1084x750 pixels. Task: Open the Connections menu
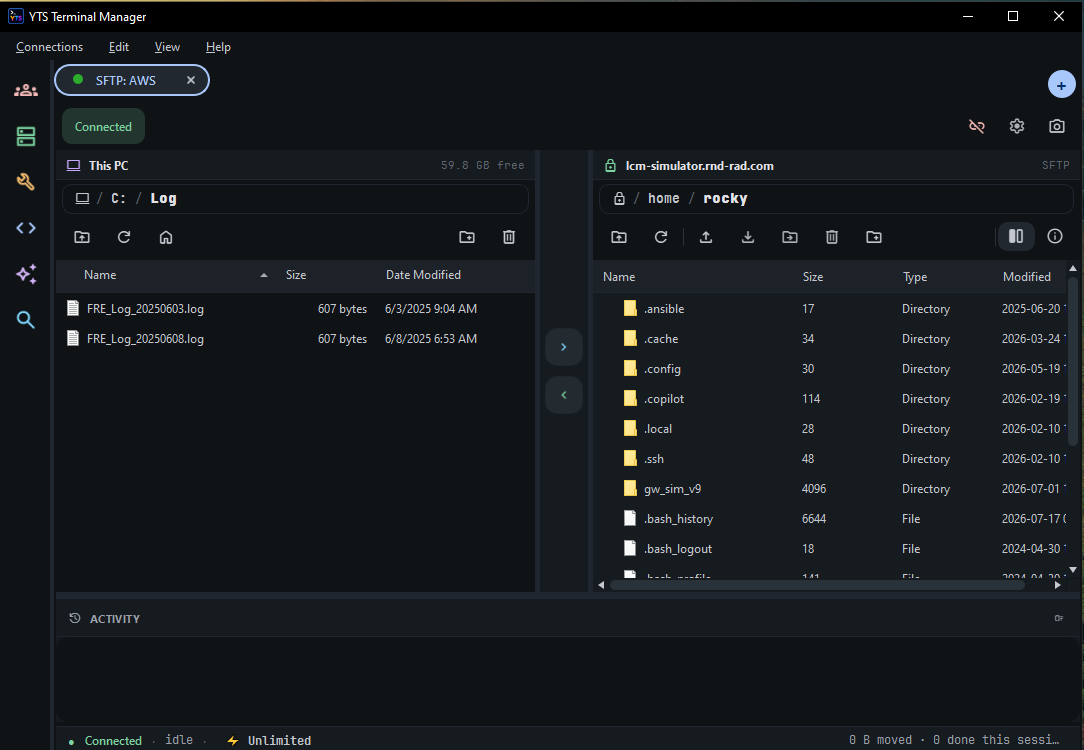pos(49,47)
